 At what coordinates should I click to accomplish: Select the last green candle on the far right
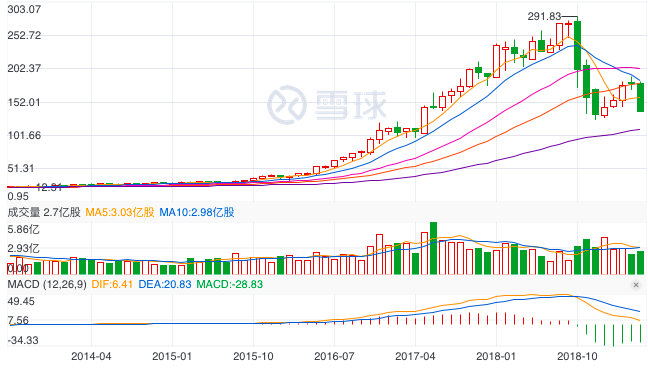pyautogui.click(x=641, y=97)
